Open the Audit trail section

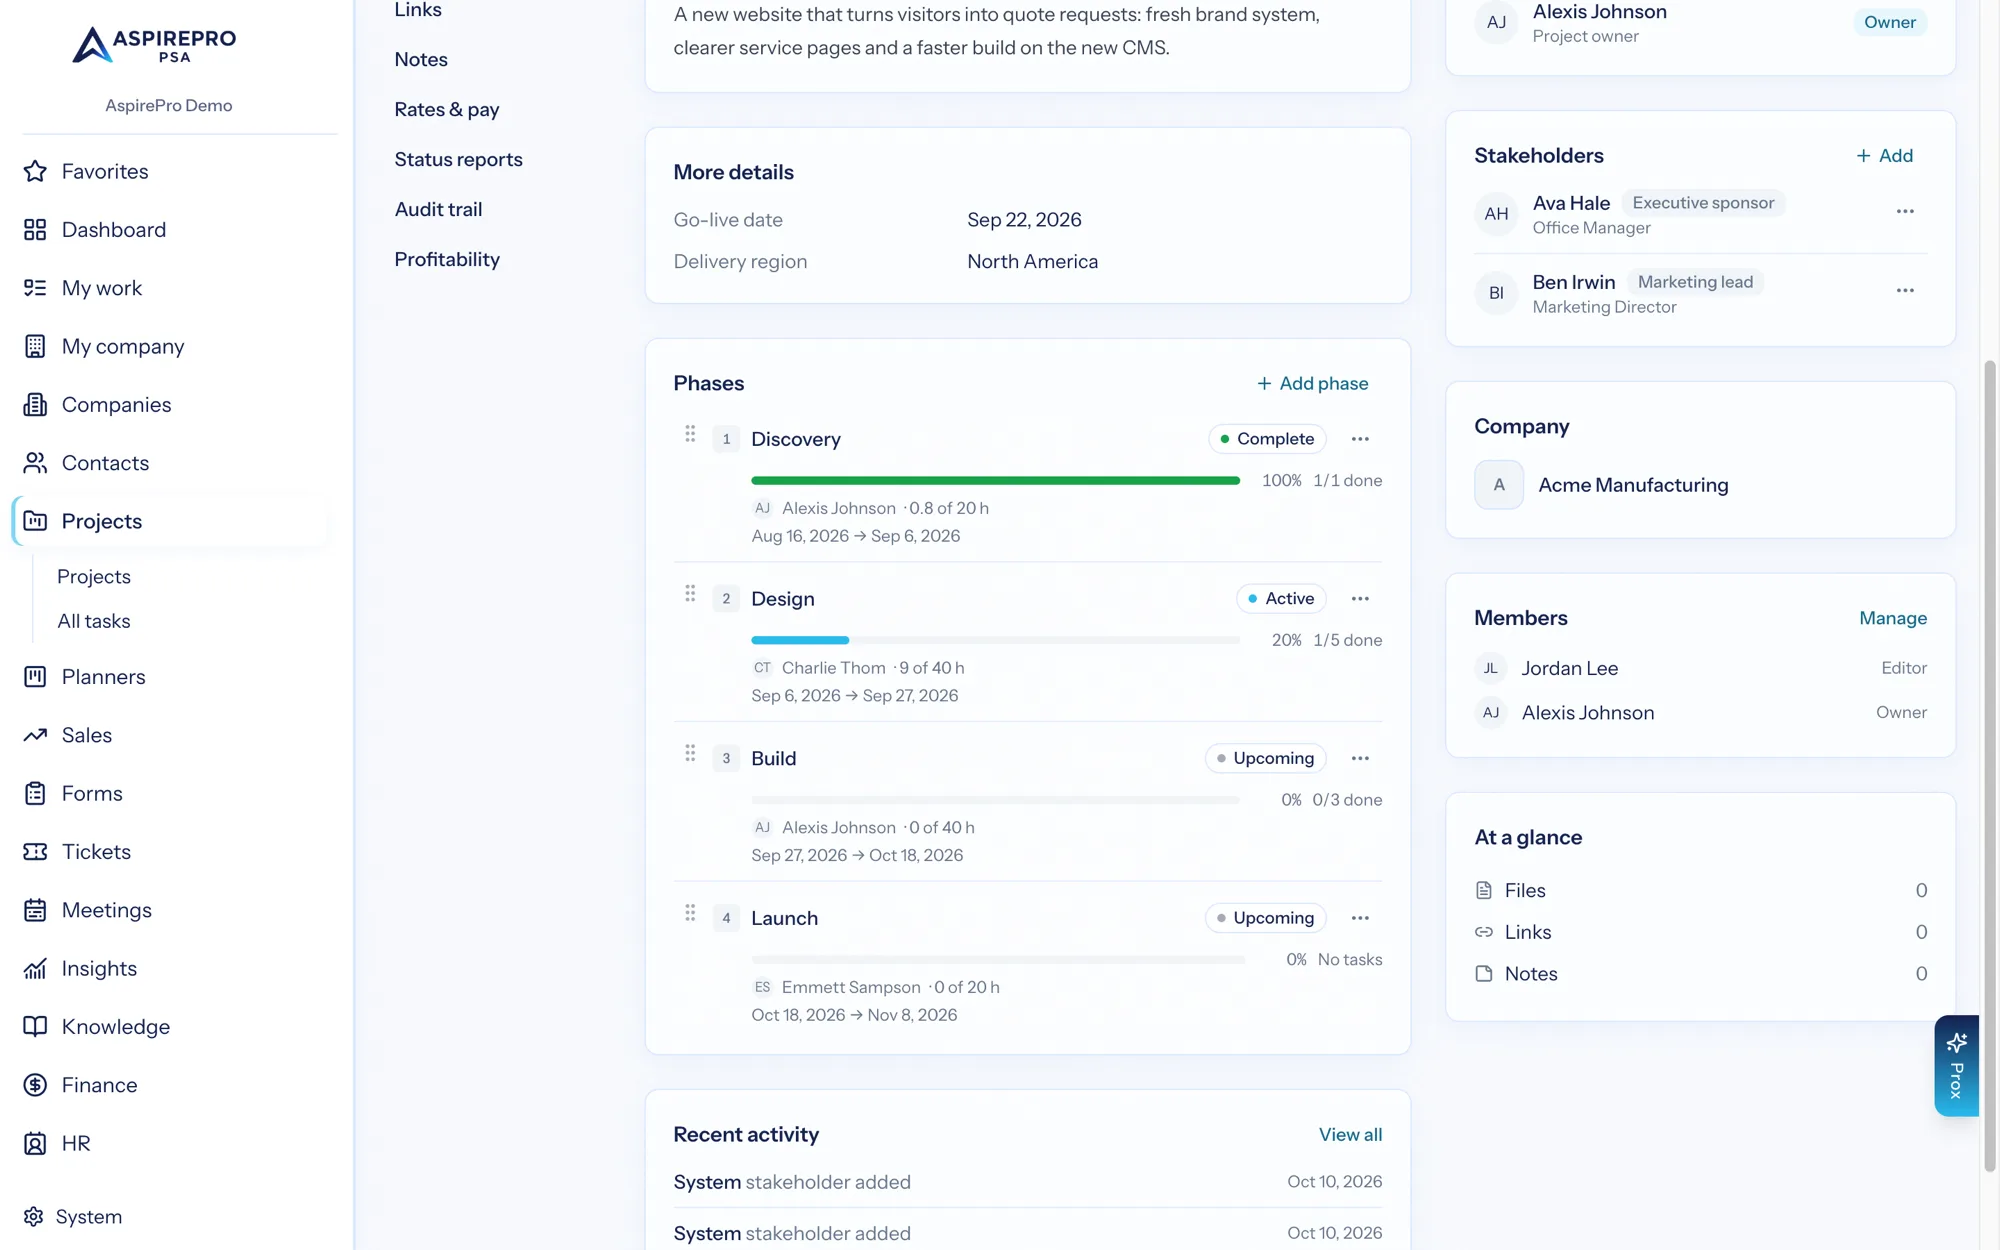point(438,209)
